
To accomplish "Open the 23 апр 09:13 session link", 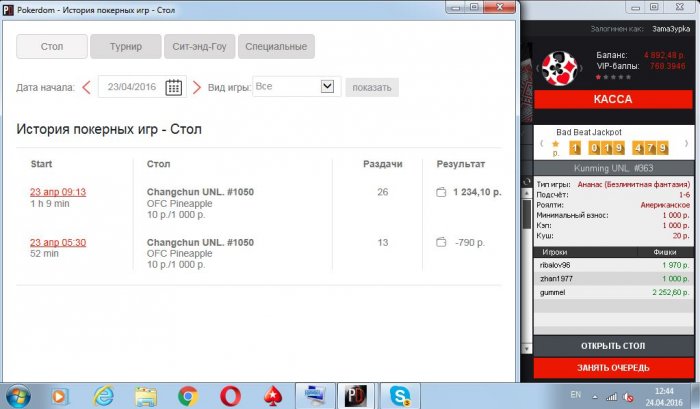I will click(x=58, y=192).
